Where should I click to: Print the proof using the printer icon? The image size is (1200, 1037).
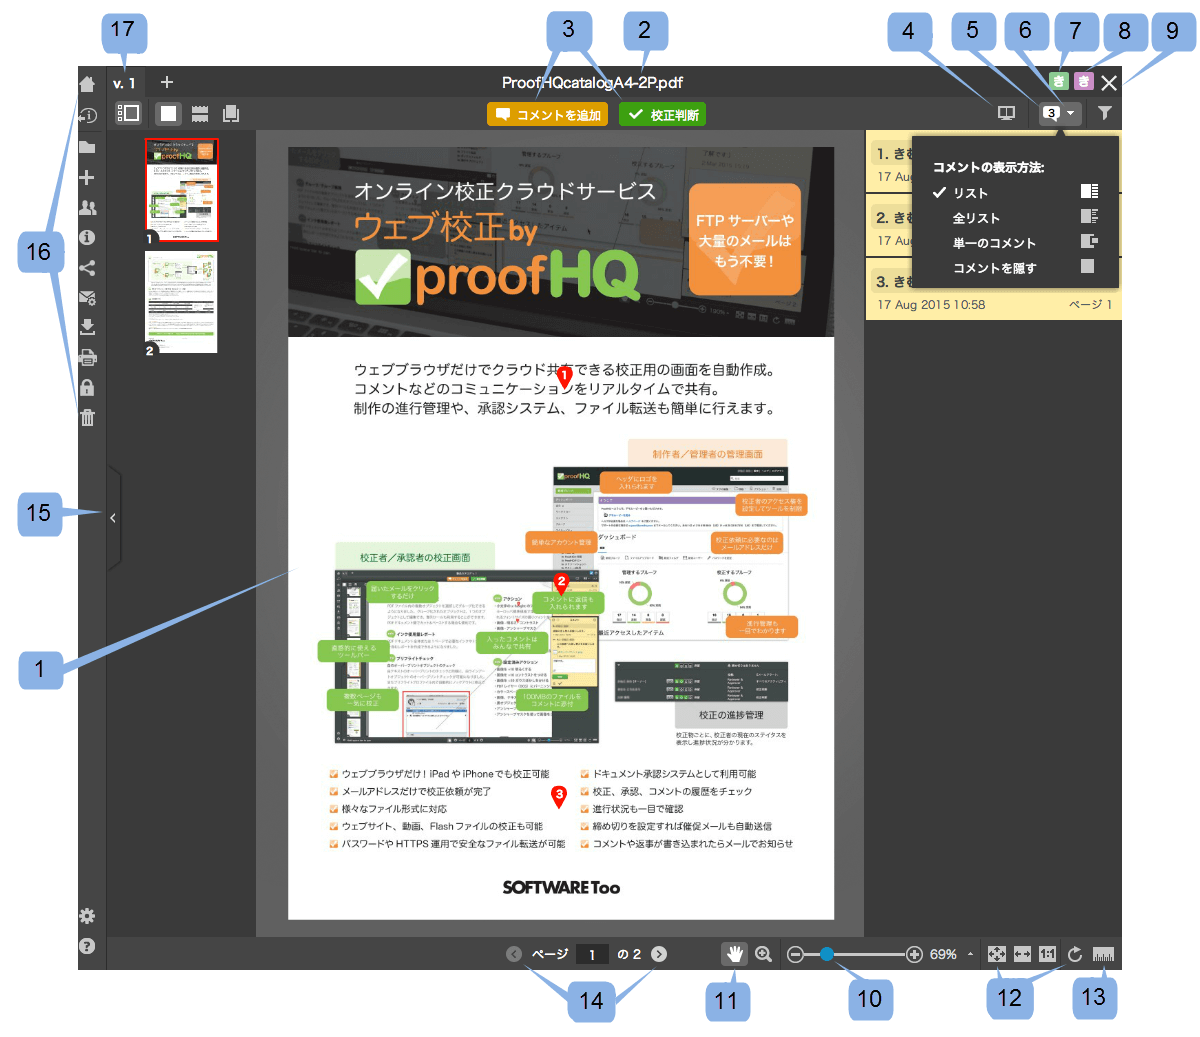87,357
